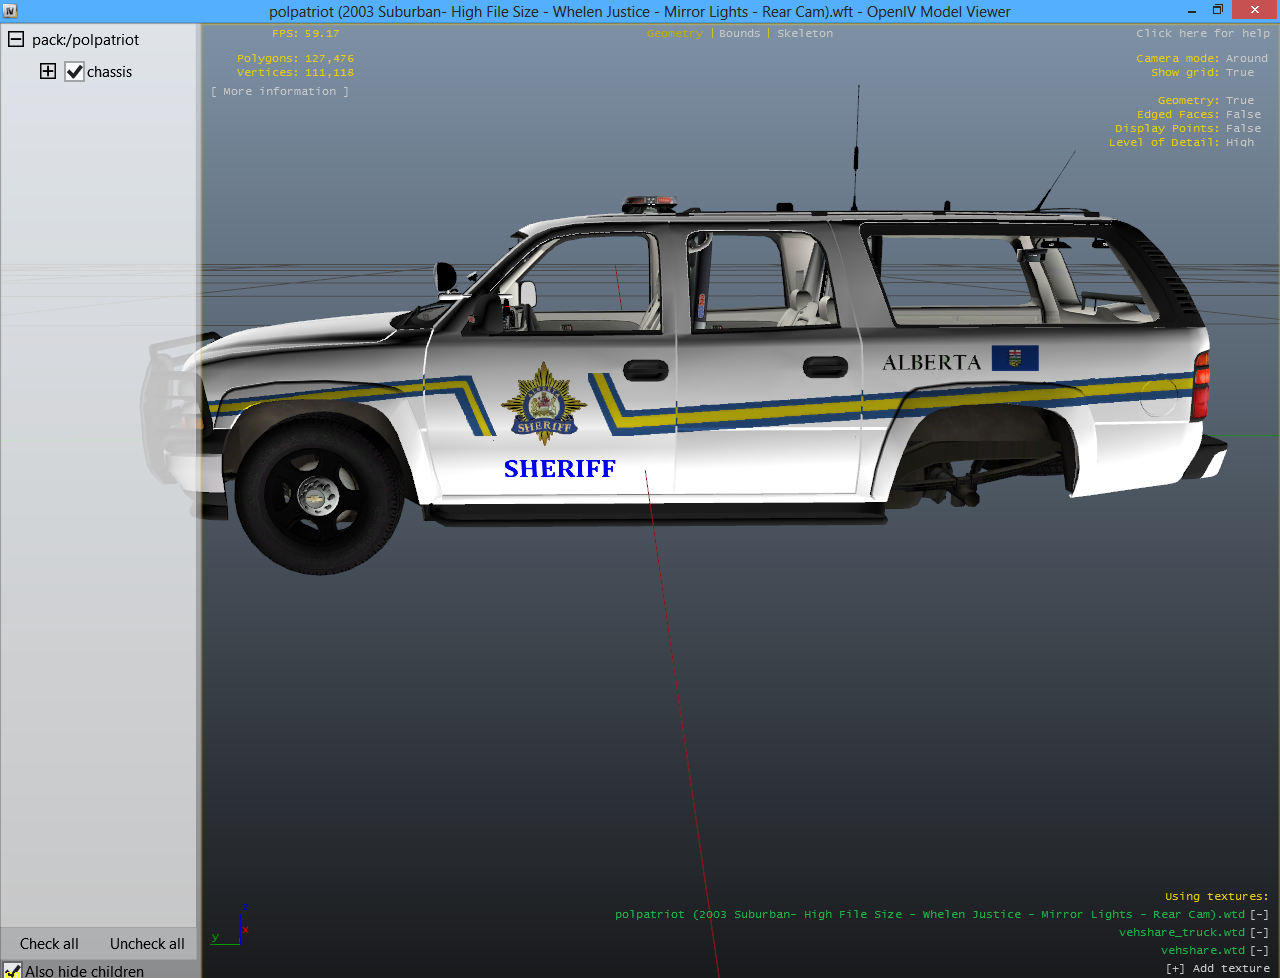Switch to the Skeleton view tab
Image resolution: width=1280 pixels, height=978 pixels.
[804, 34]
